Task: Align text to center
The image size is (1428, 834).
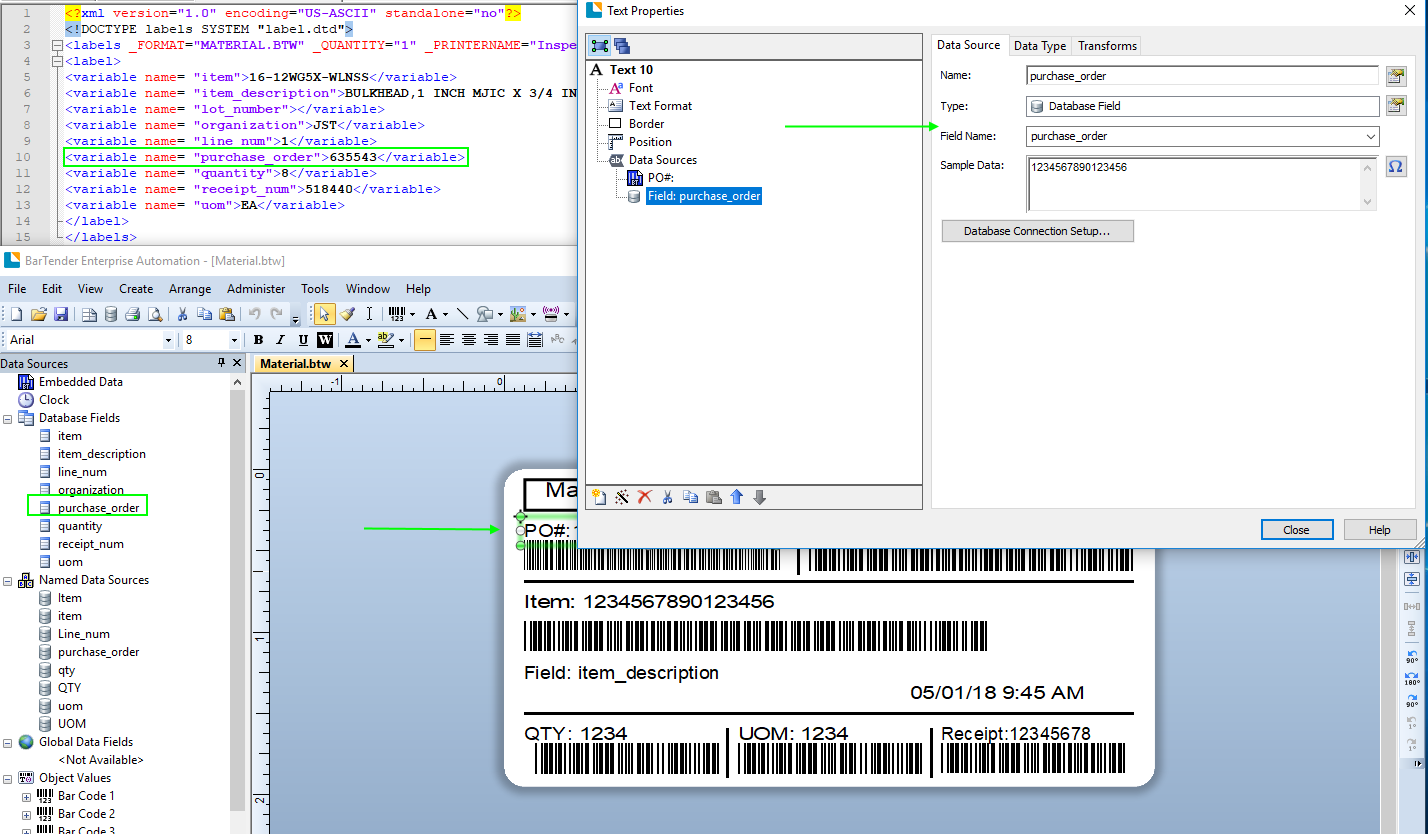Action: [469, 340]
